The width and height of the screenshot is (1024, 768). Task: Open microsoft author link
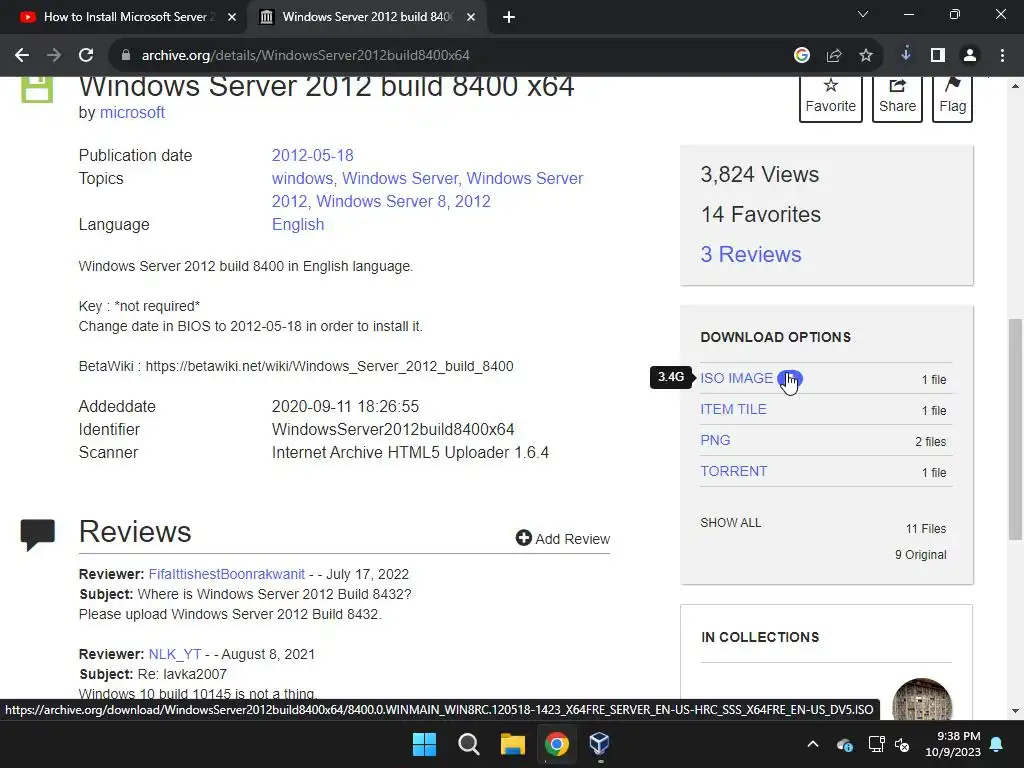(132, 112)
